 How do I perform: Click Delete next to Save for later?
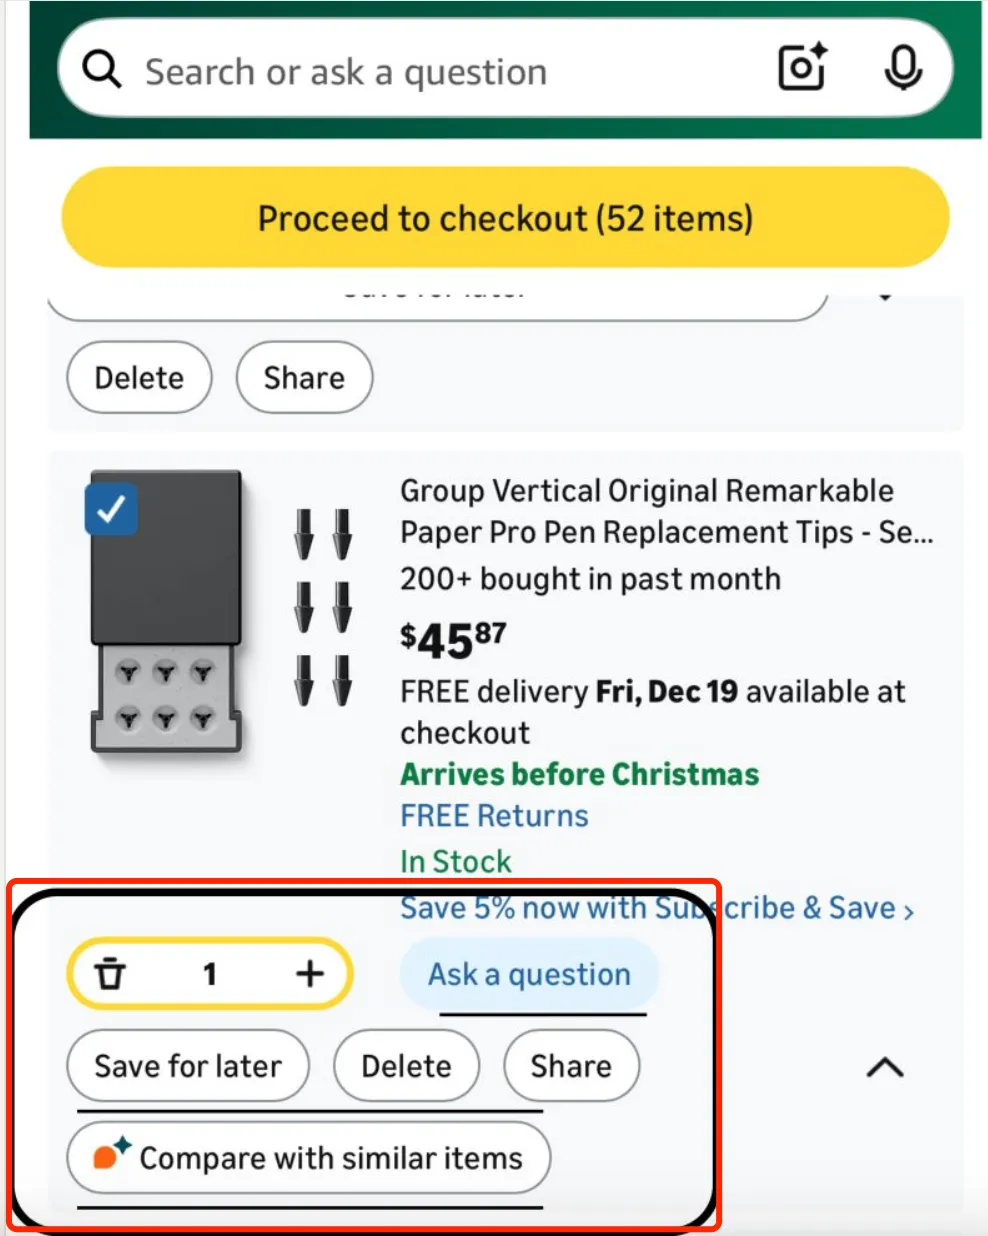(x=406, y=1066)
